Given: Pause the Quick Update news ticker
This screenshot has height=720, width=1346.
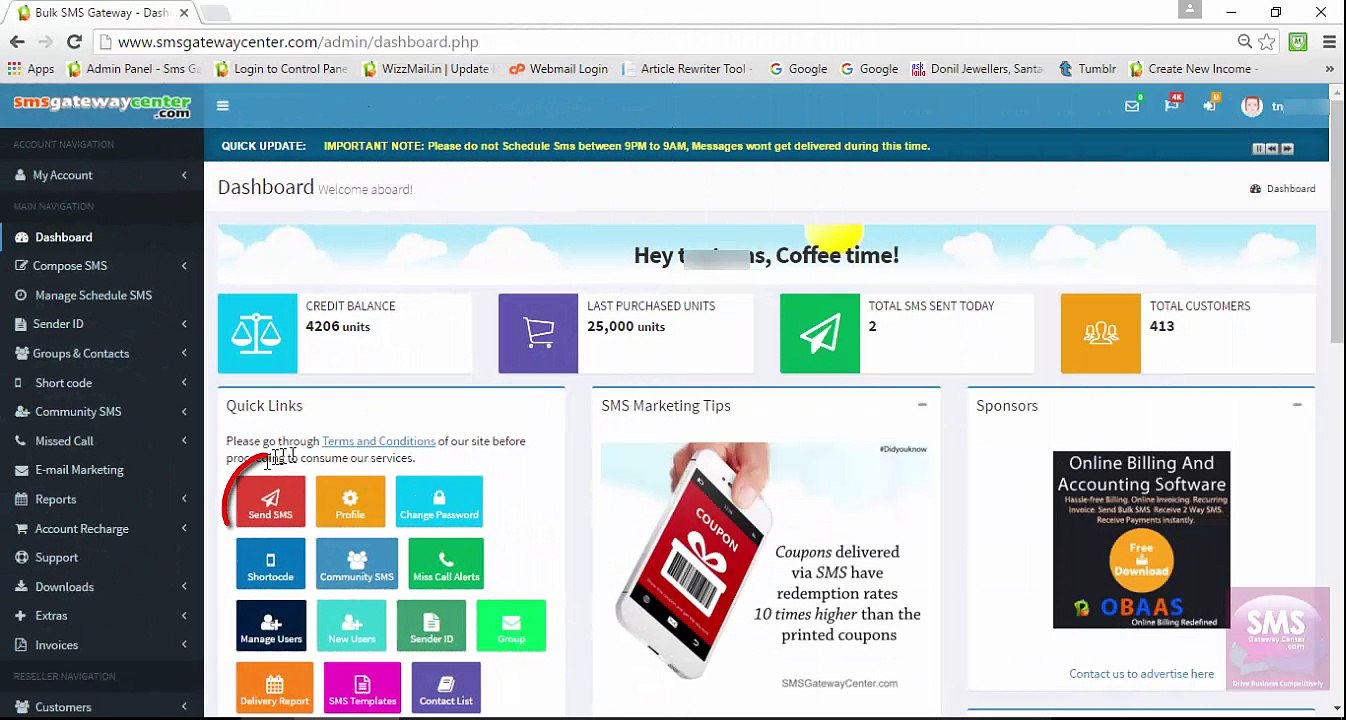Looking at the screenshot, I should point(1258,148).
